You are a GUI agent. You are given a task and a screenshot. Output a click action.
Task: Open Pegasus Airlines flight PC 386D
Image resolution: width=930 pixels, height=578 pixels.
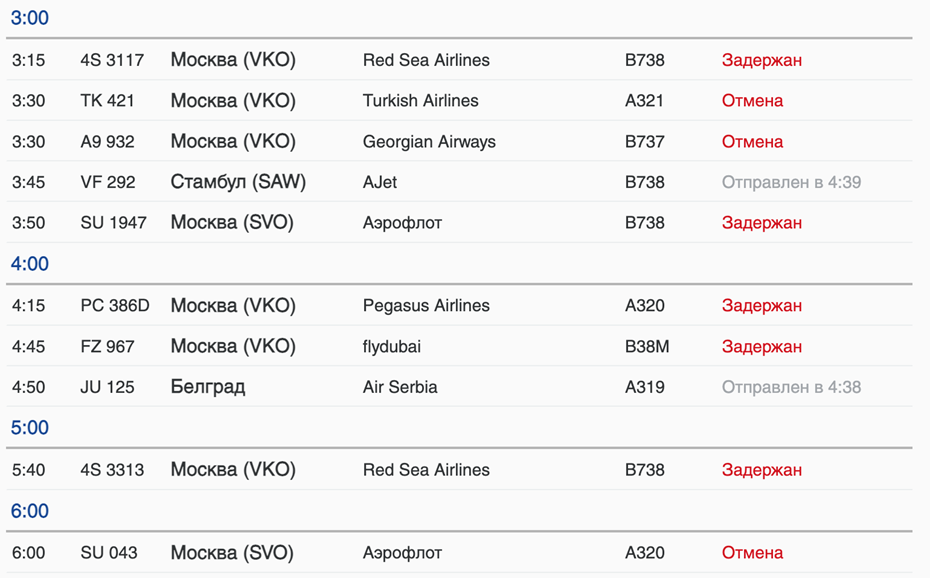point(115,306)
